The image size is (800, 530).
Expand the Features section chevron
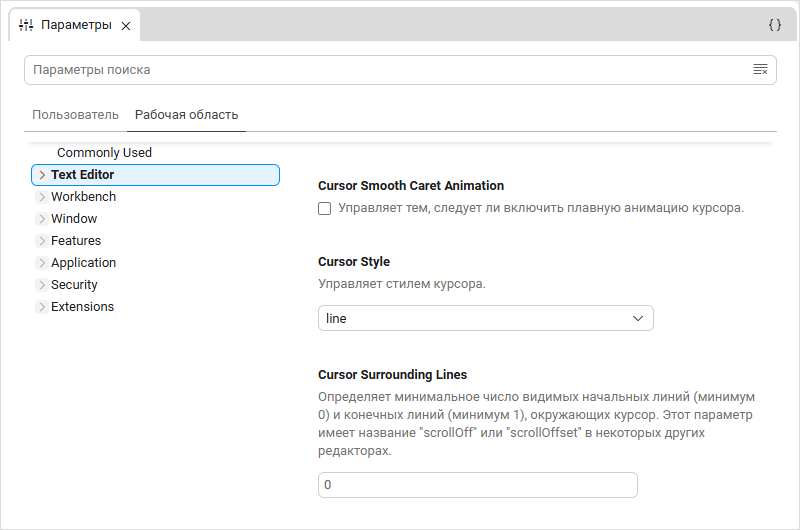click(42, 241)
